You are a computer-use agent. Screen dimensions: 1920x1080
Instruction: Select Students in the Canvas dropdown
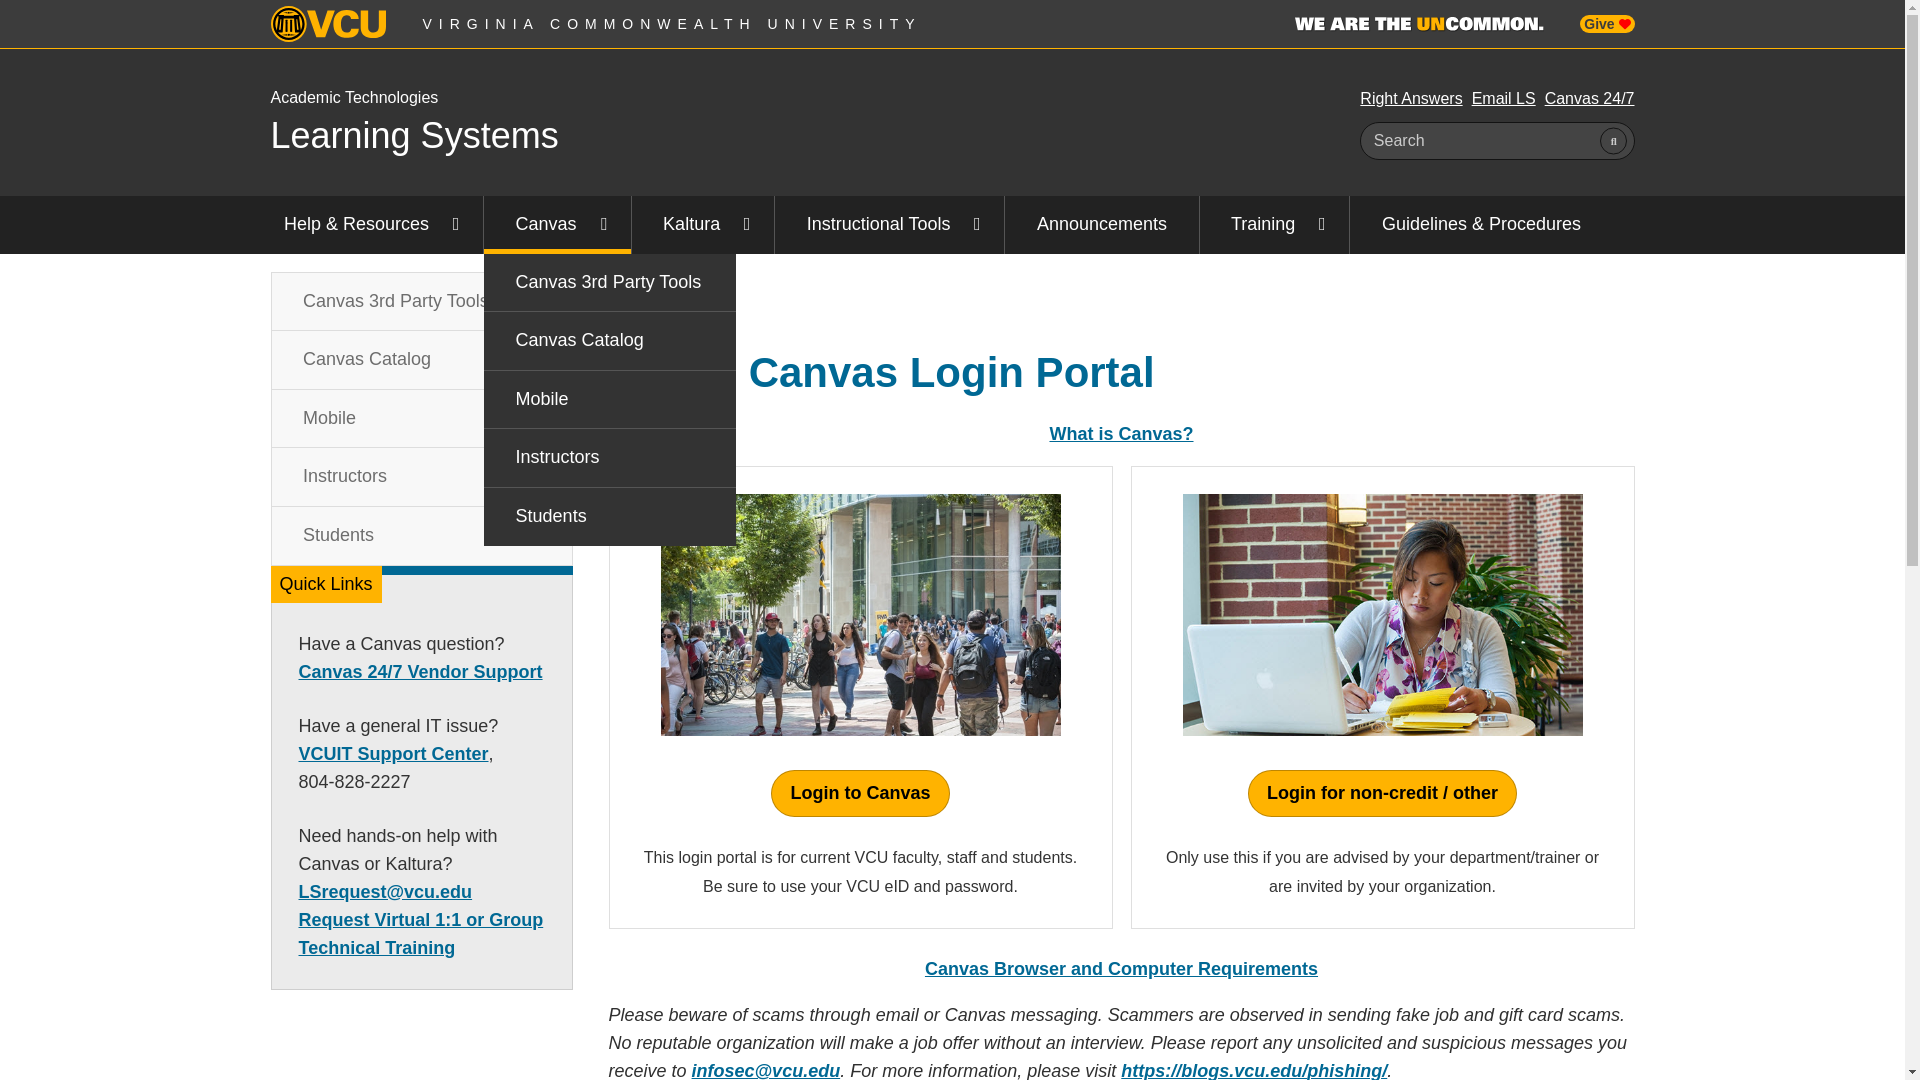(x=609, y=517)
